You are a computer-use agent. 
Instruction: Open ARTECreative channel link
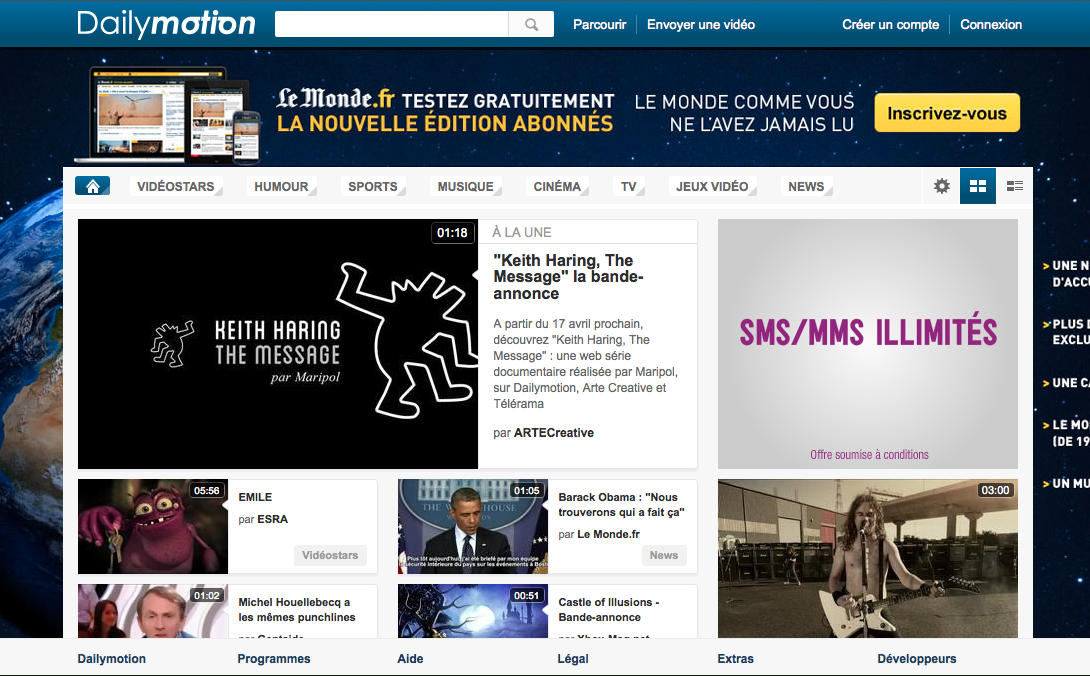tap(553, 433)
